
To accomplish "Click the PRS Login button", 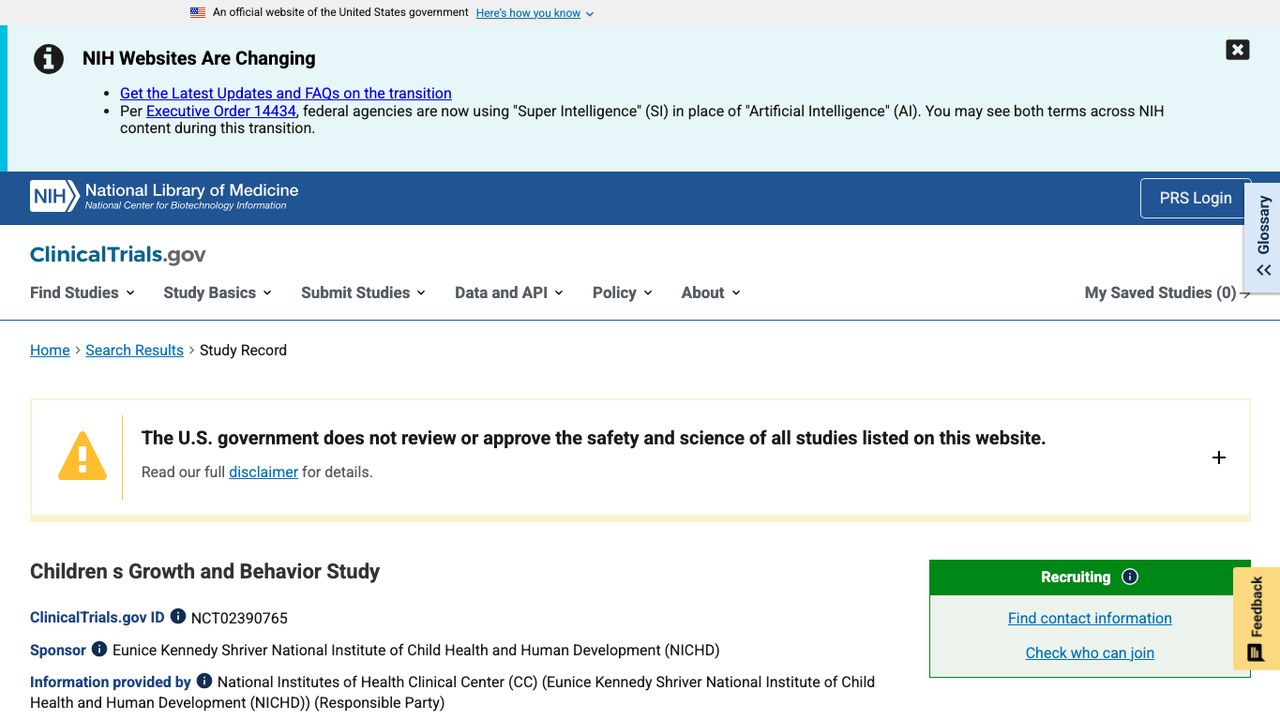I will [1195, 198].
